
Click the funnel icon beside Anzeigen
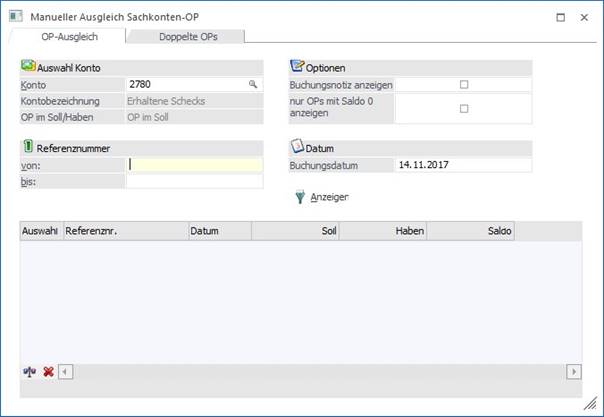(x=299, y=197)
